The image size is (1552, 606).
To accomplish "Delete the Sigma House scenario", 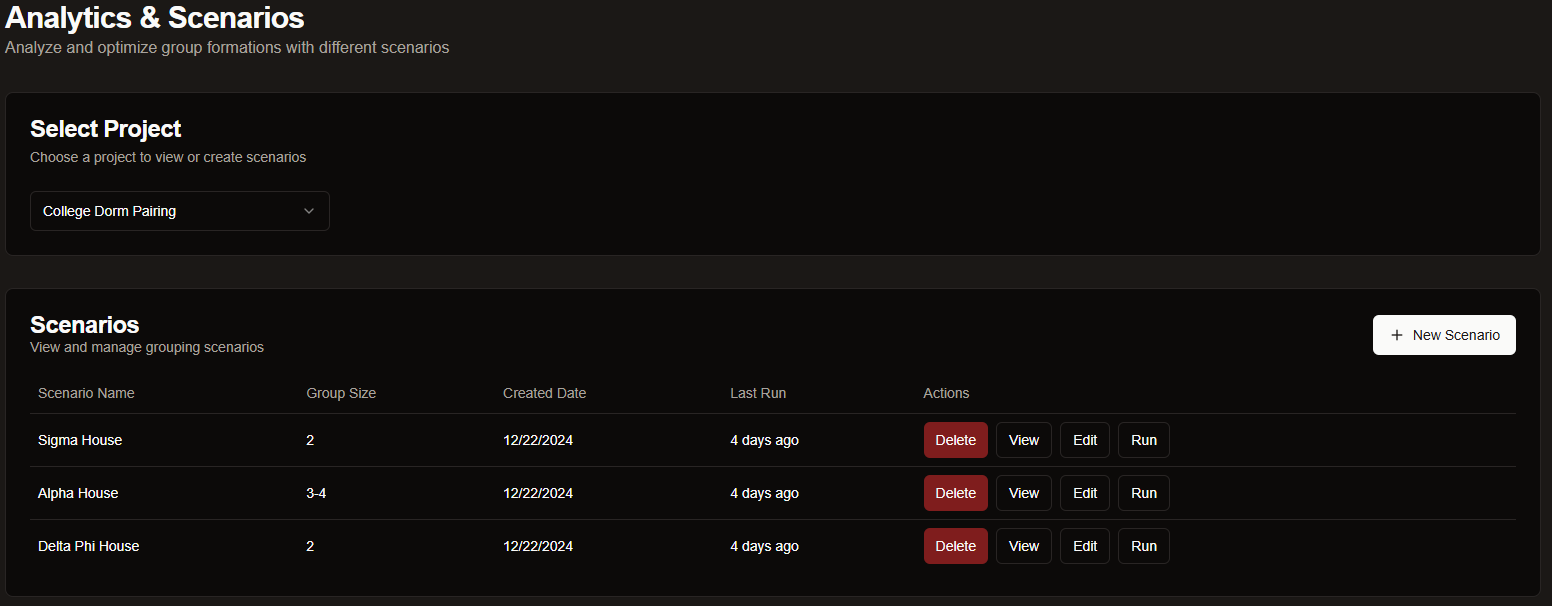I will click(x=955, y=439).
